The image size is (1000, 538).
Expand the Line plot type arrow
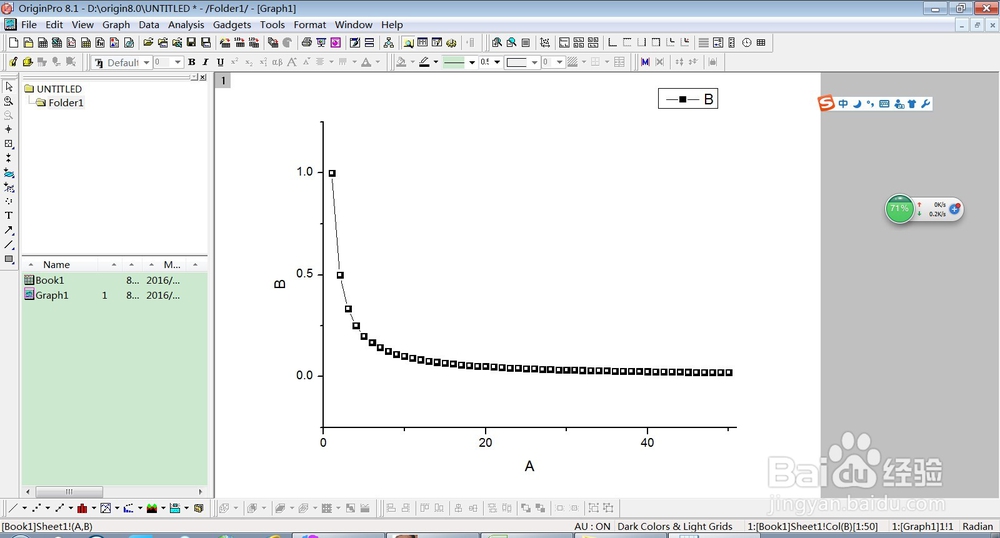tap(24, 508)
